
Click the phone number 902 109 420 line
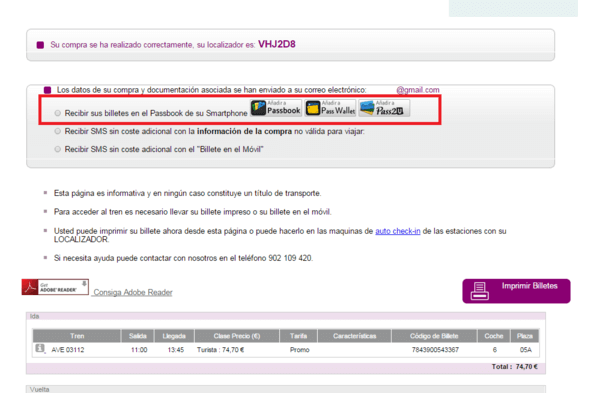[x=183, y=258]
